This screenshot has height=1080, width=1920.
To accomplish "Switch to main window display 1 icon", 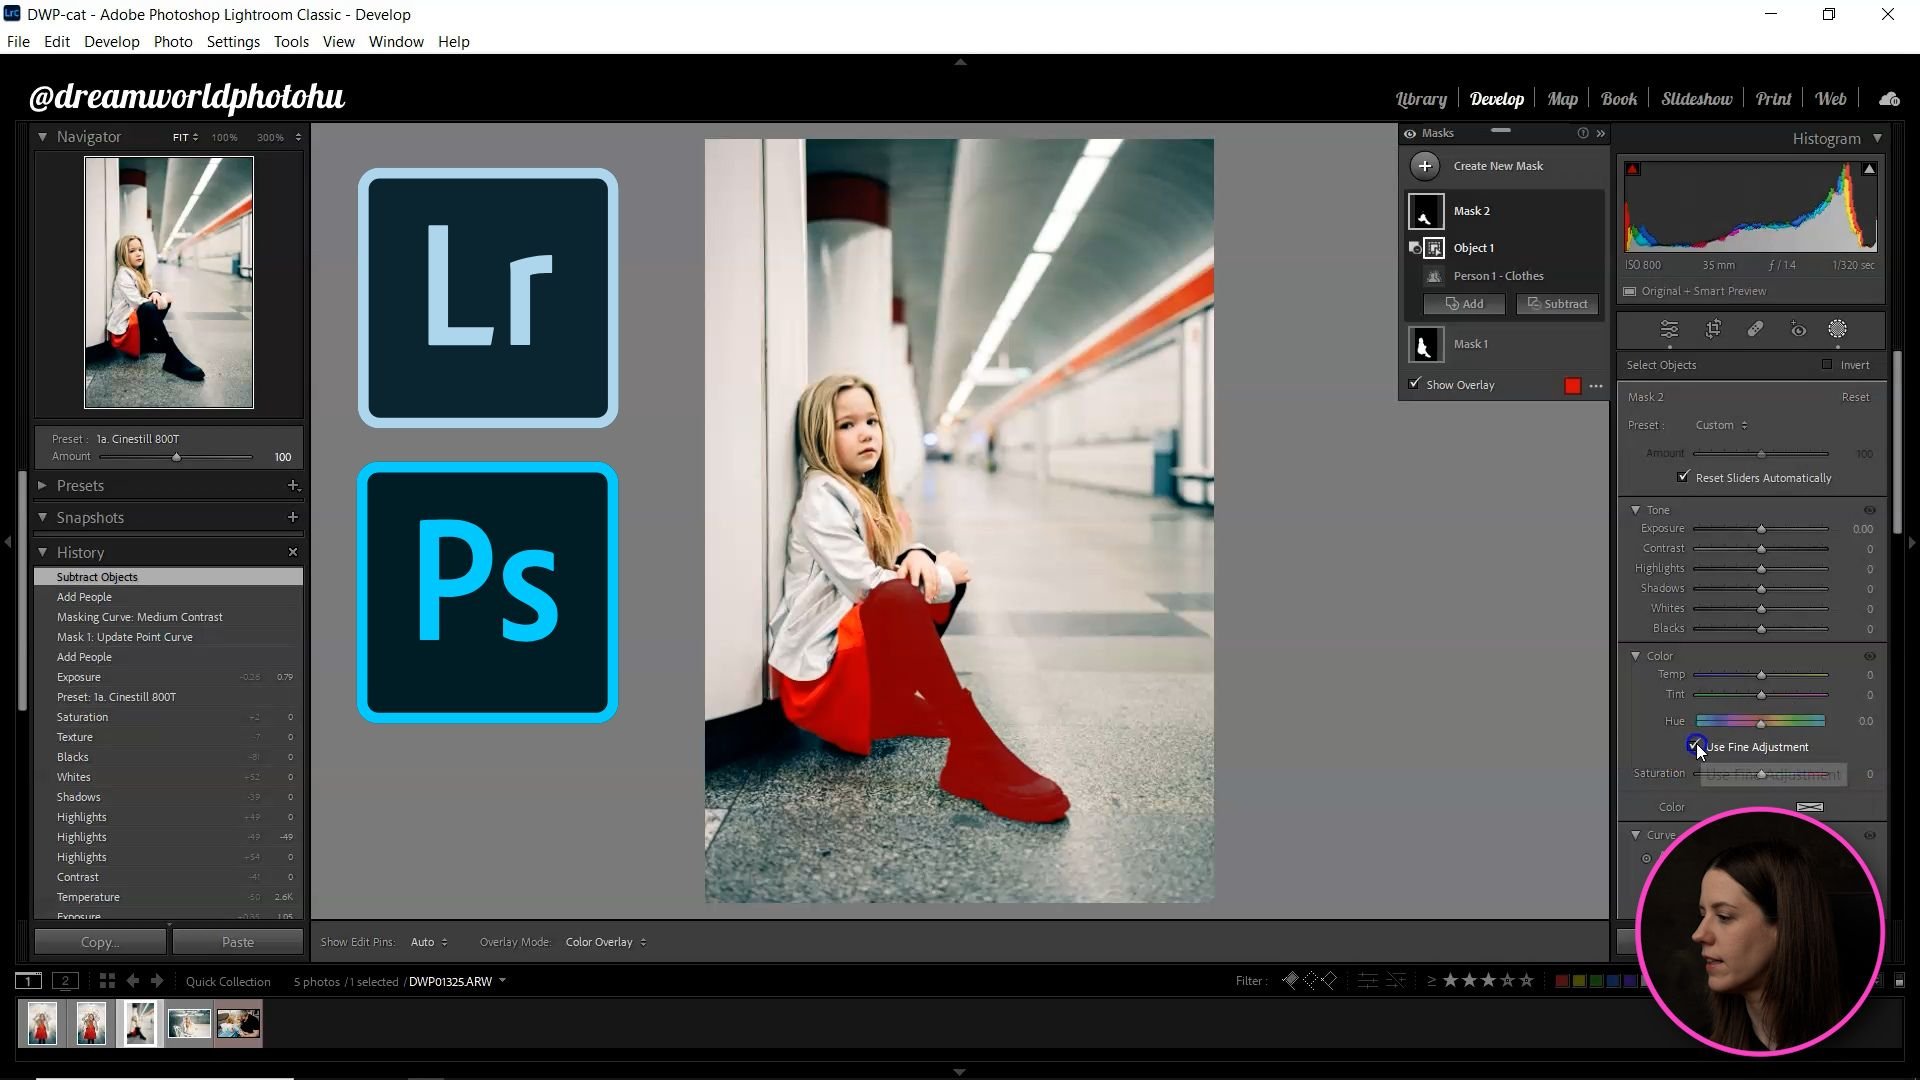I will [28, 981].
